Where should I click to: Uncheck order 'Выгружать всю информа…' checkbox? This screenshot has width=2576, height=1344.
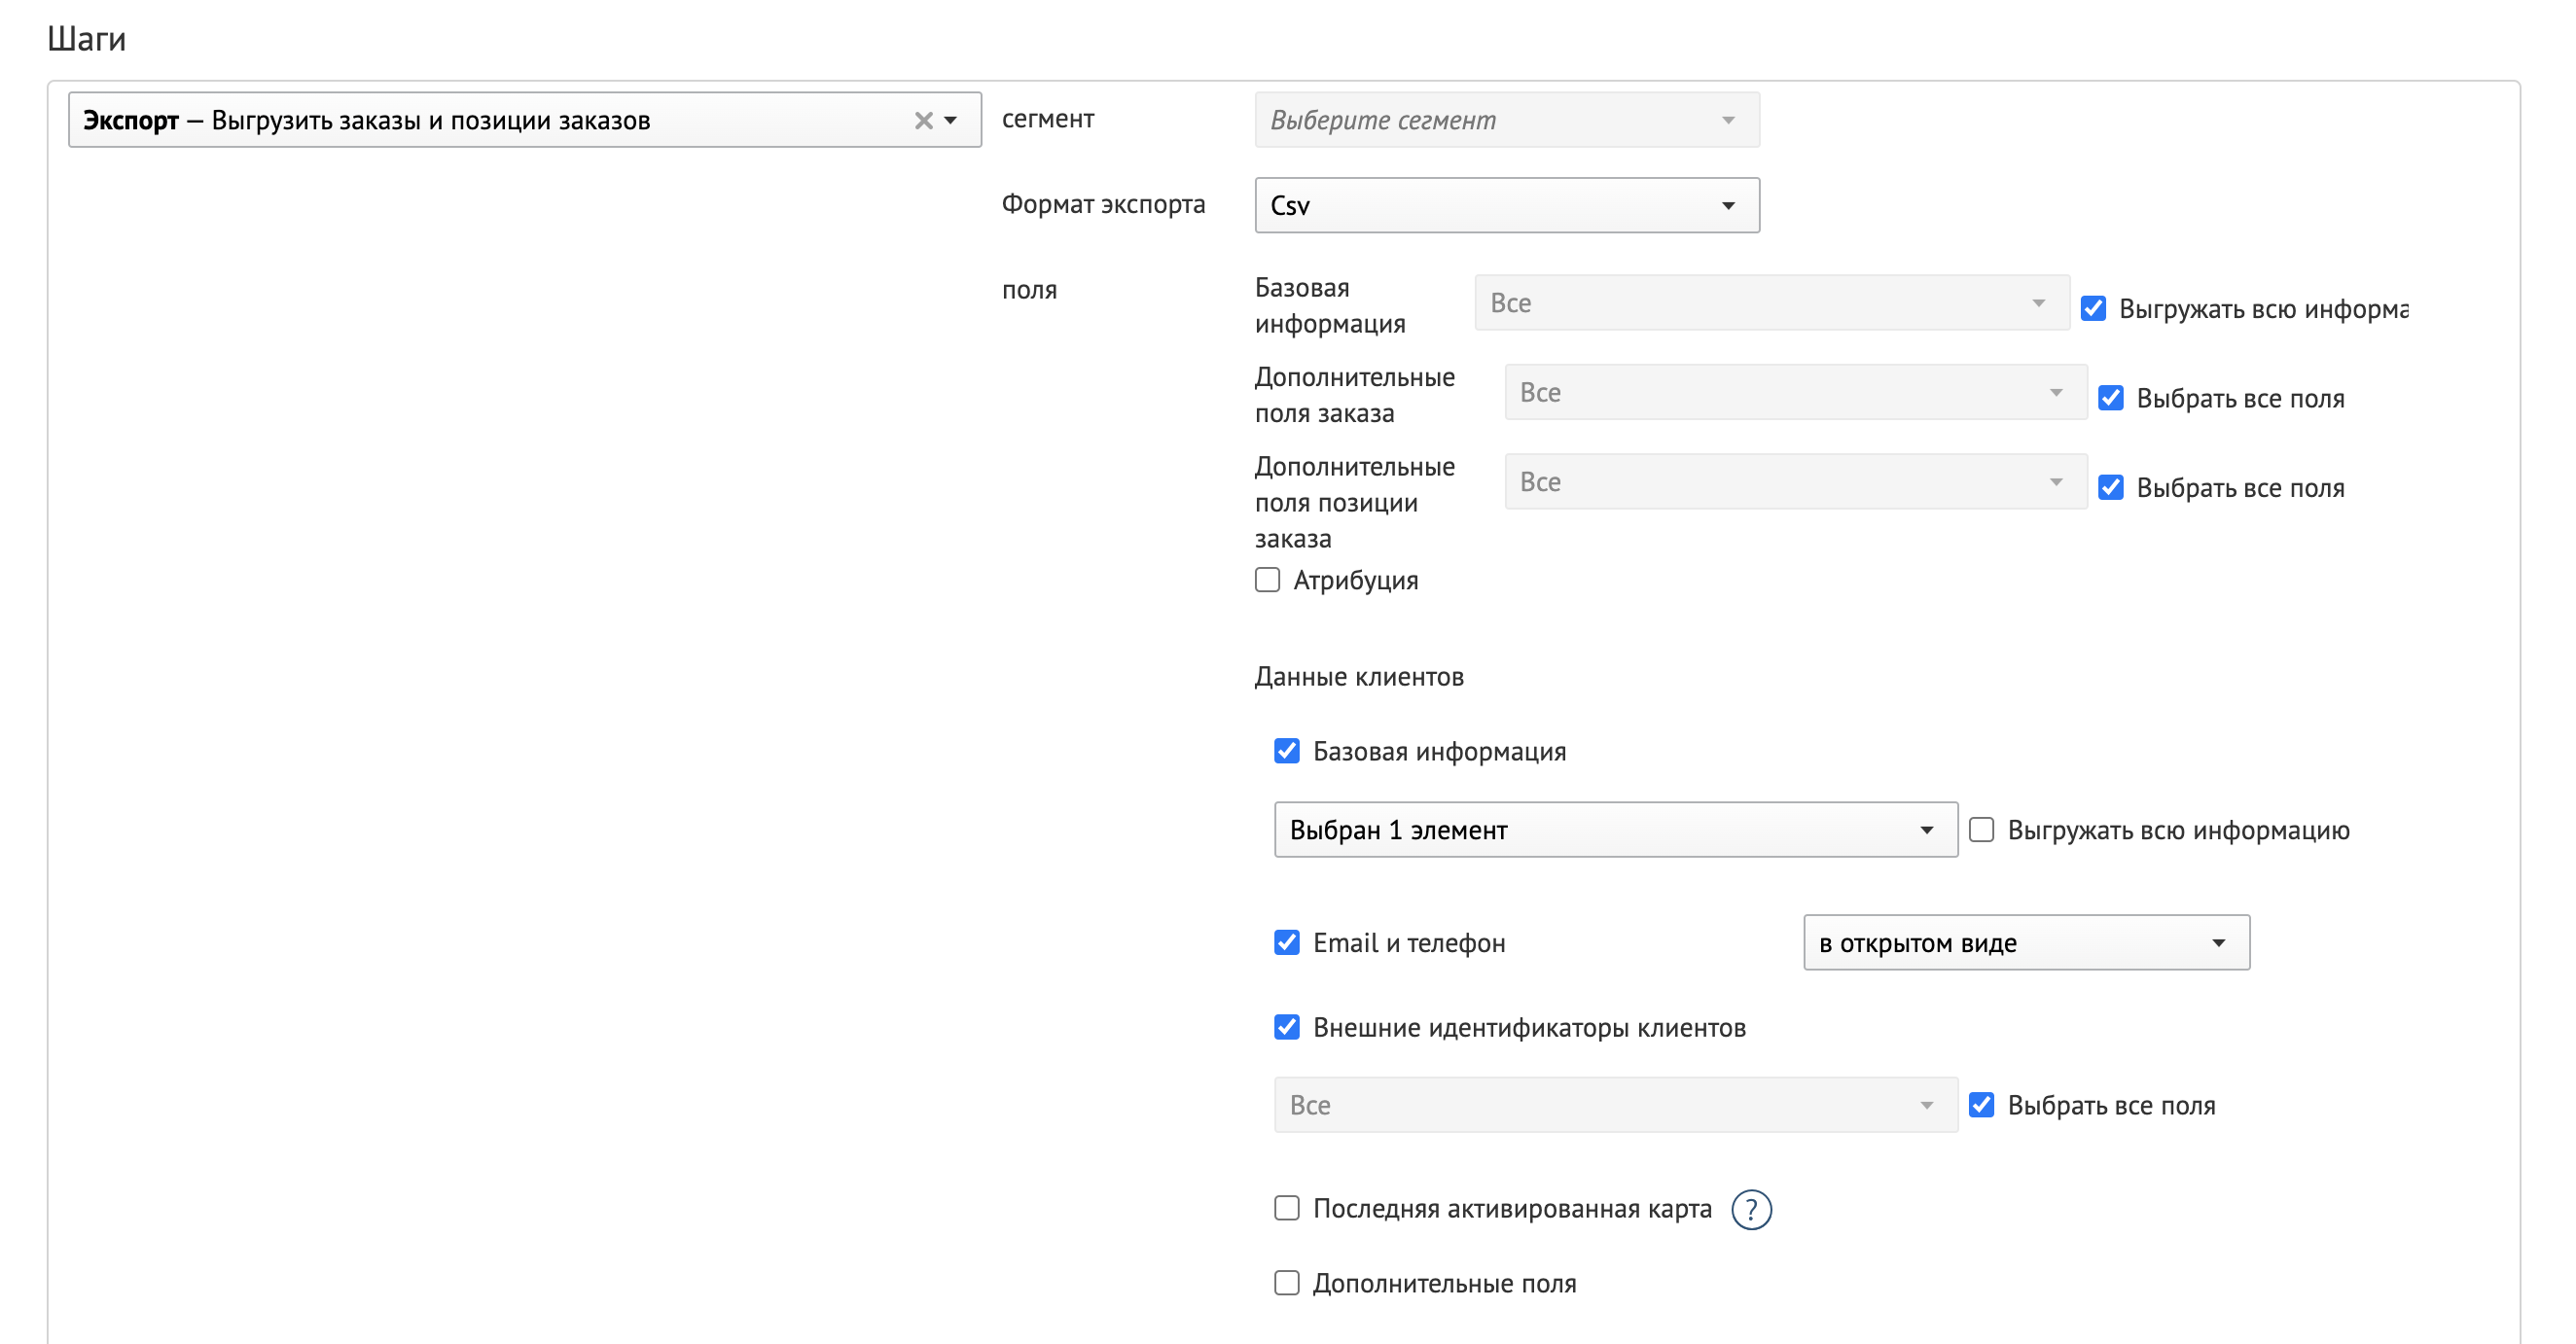point(2093,308)
